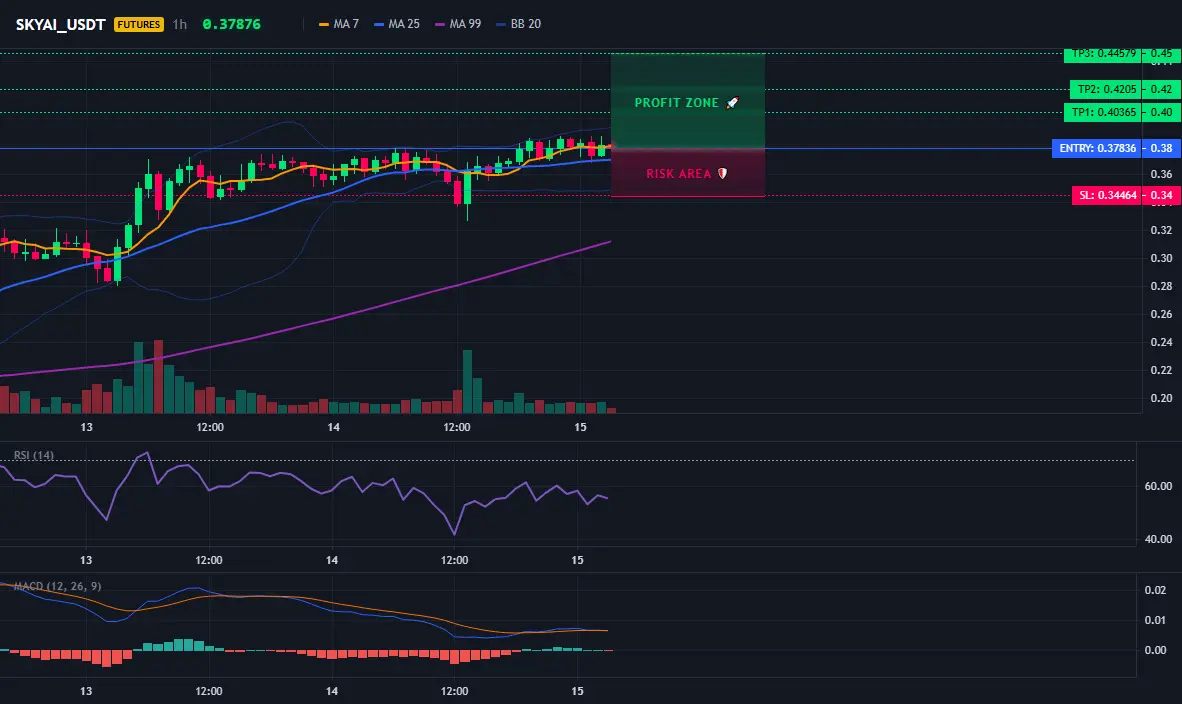Open the MACD (12, 26, 9) label
The width and height of the screenshot is (1182, 704).
tap(57, 586)
